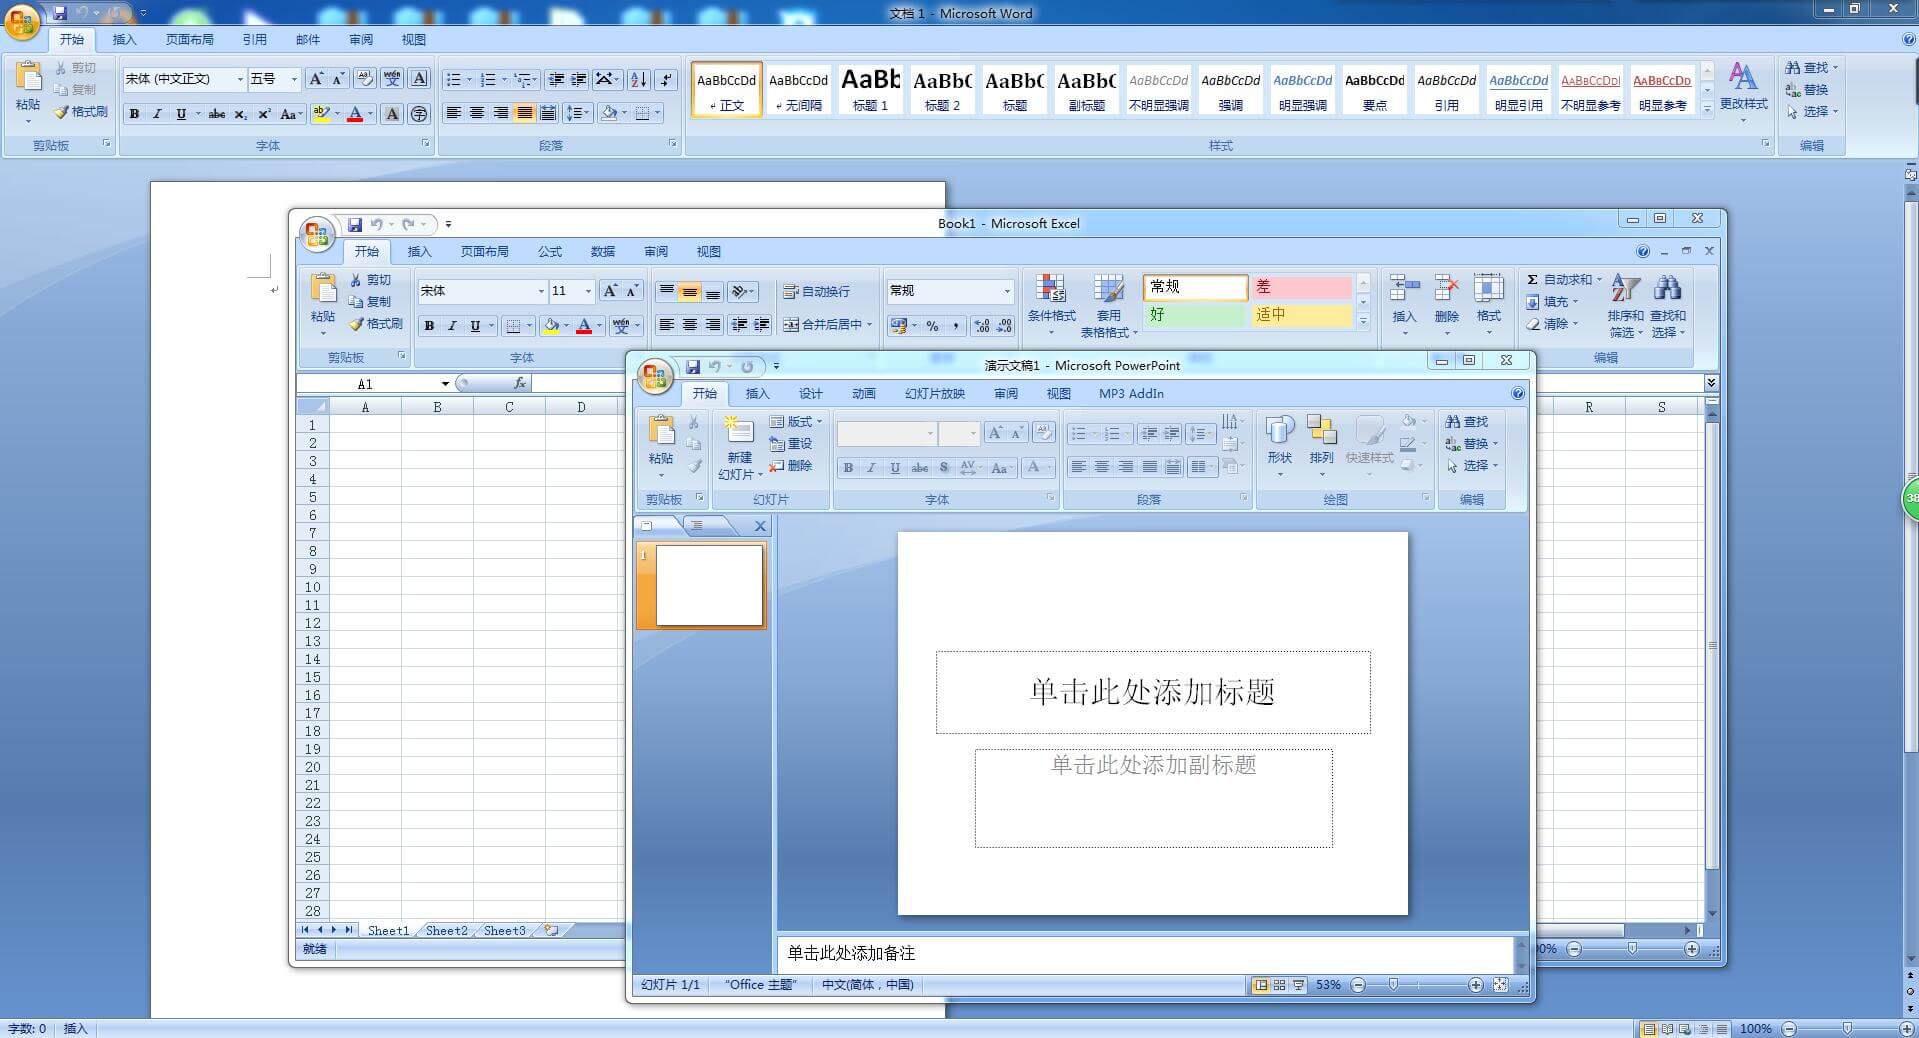The height and width of the screenshot is (1038, 1919).
Task: Toggle Middle Align in Excel's alignment group
Action: pos(689,292)
